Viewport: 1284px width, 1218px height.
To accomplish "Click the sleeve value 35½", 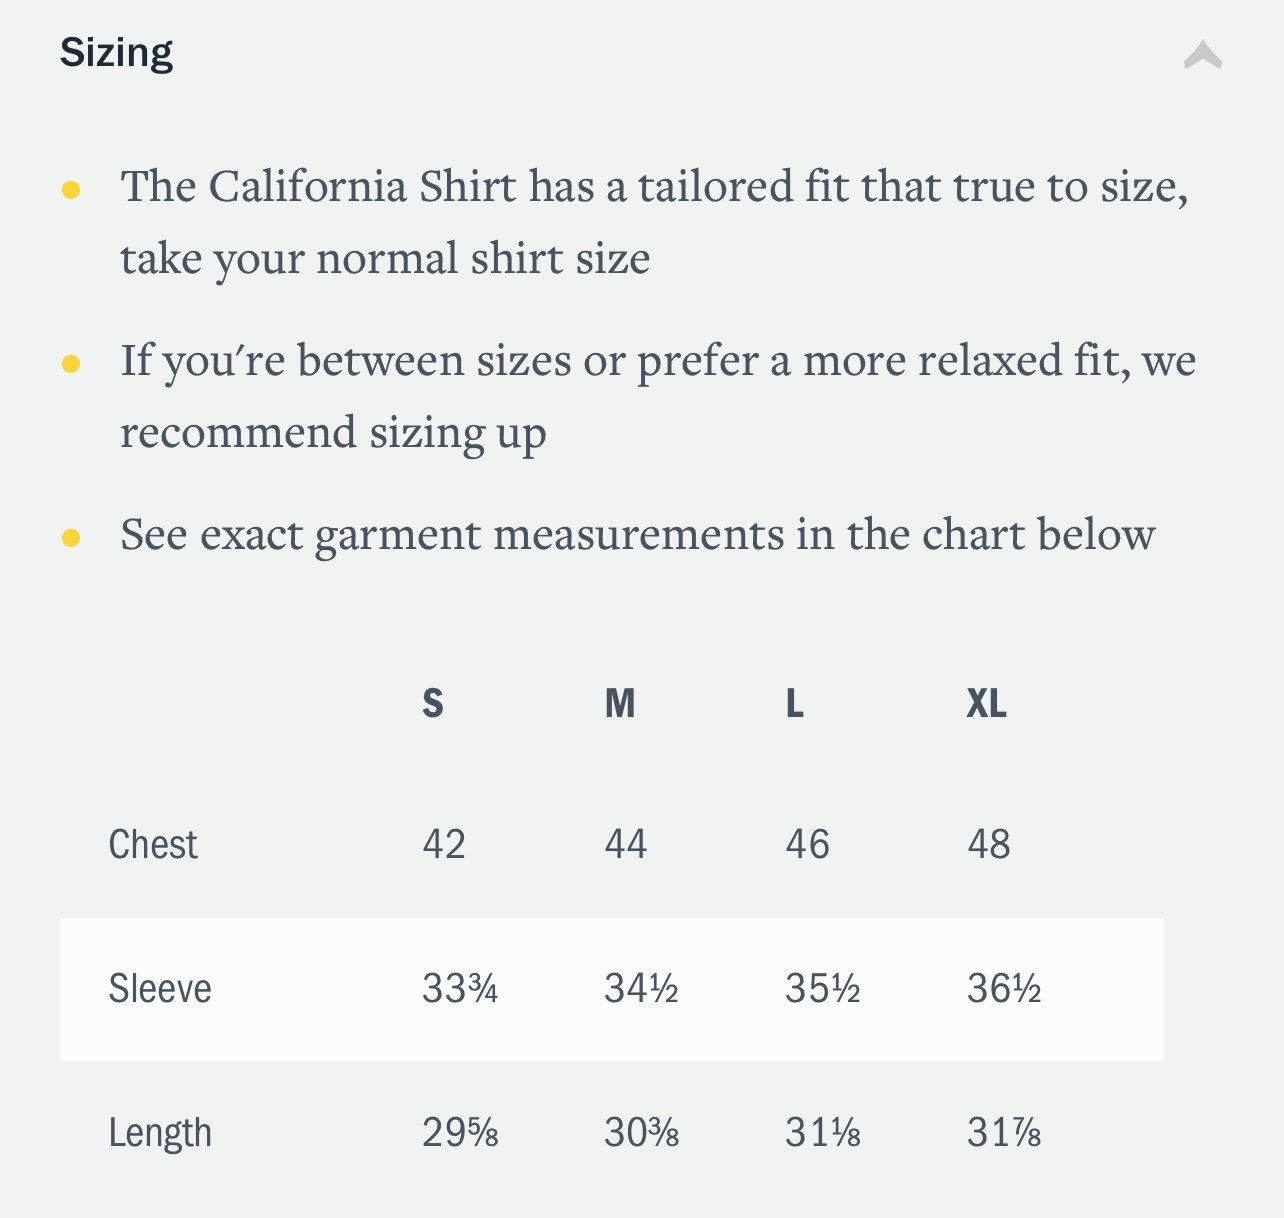I will tap(823, 989).
